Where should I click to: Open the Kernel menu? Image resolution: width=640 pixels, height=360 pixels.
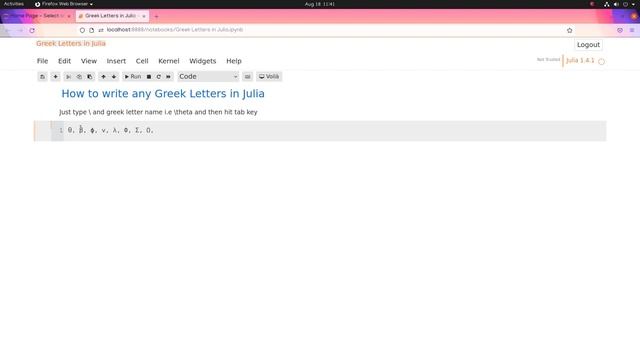coord(169,61)
